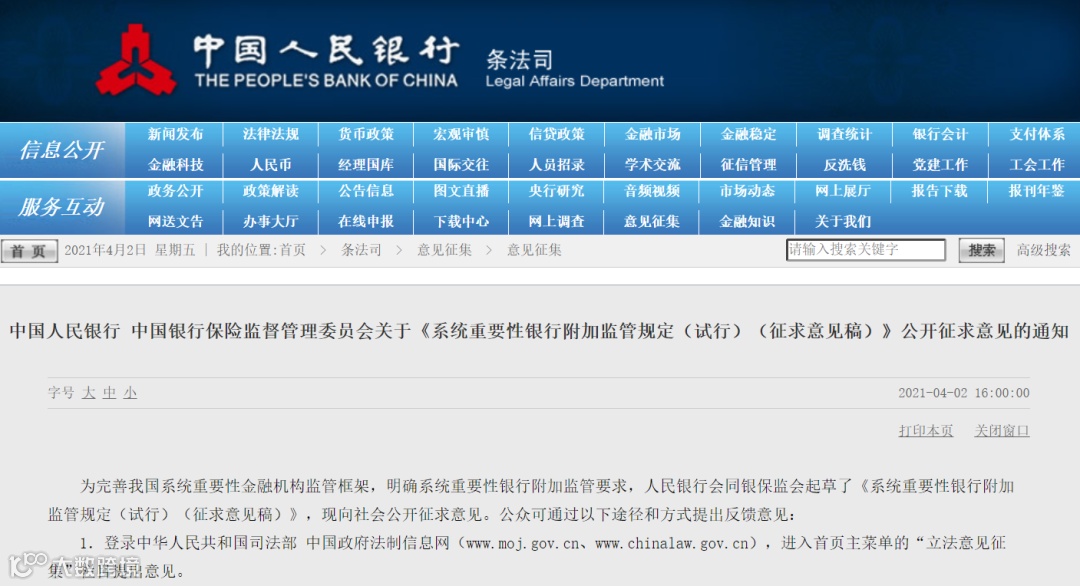This screenshot has height=586, width=1080.
Task: Click the People's Bank of China logo
Action: [x=136, y=61]
